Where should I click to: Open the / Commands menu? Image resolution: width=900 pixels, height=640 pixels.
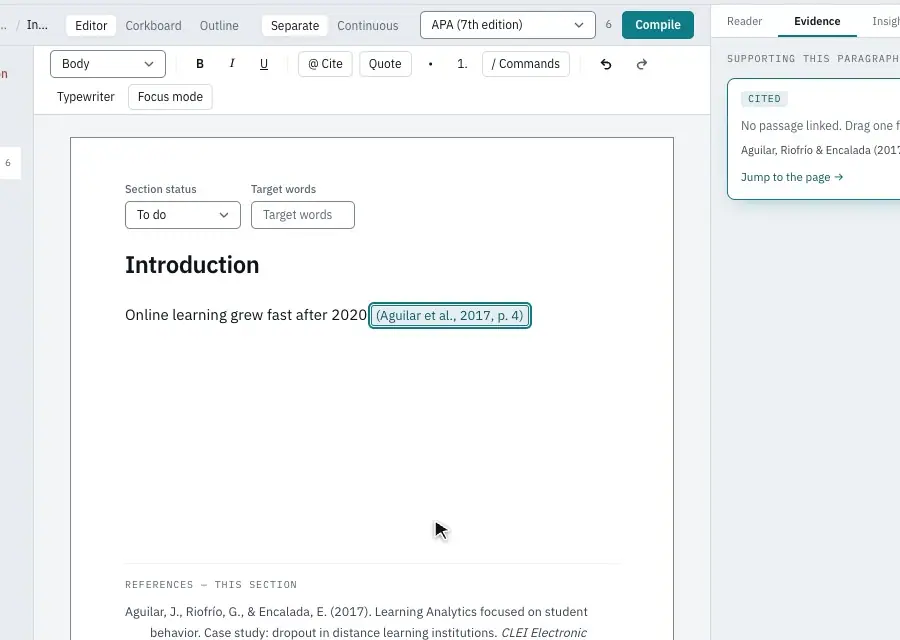[526, 64]
